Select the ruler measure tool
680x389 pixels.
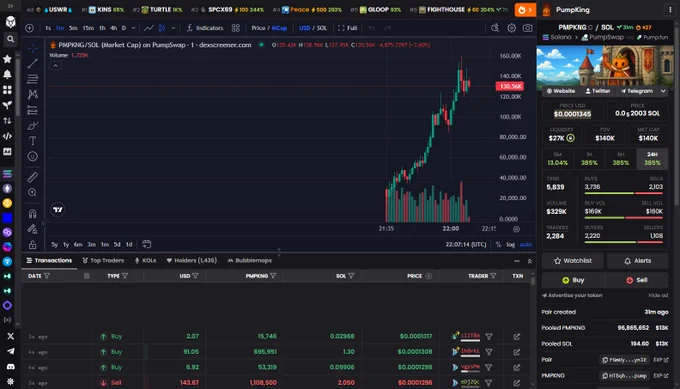click(x=33, y=177)
